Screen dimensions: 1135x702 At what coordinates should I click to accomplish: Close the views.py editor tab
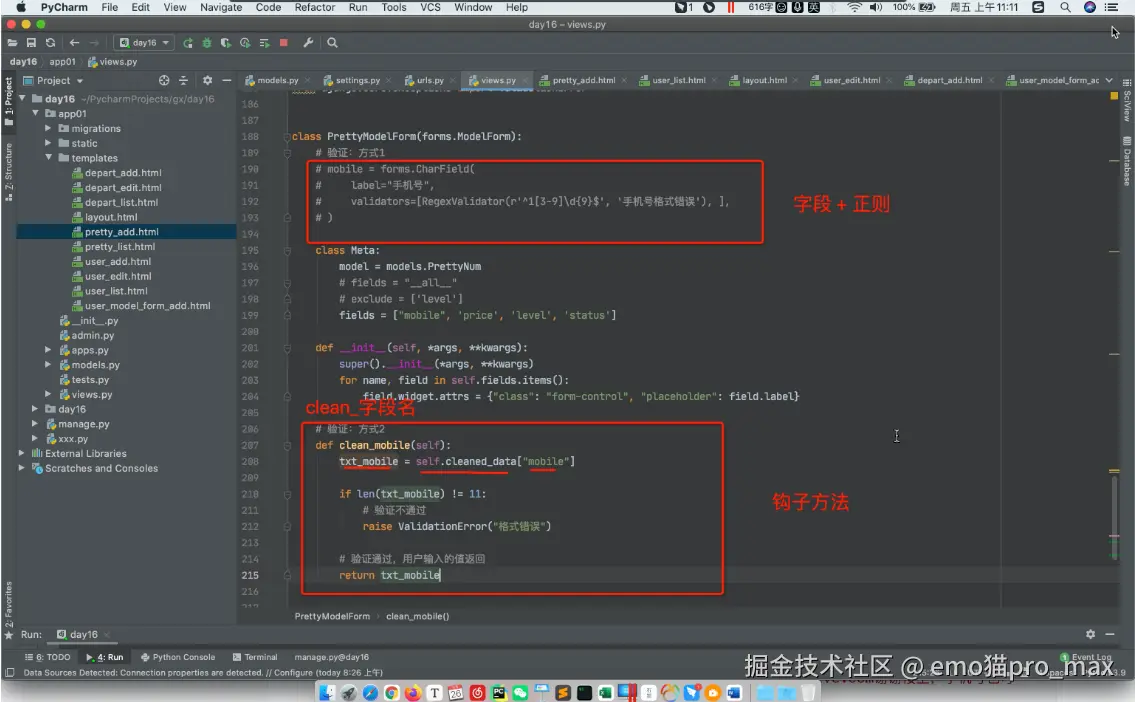pos(526,80)
